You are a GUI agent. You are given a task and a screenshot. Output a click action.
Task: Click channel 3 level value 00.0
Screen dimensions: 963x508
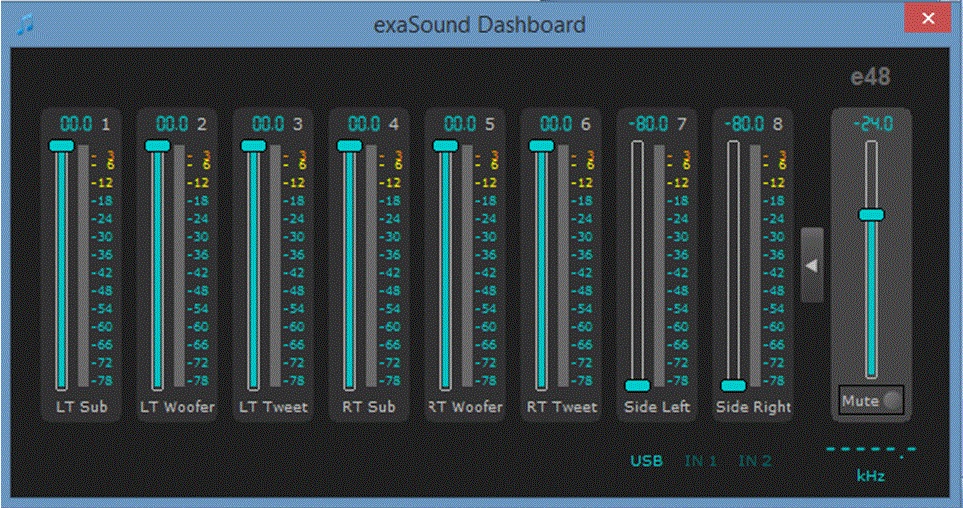[268, 124]
